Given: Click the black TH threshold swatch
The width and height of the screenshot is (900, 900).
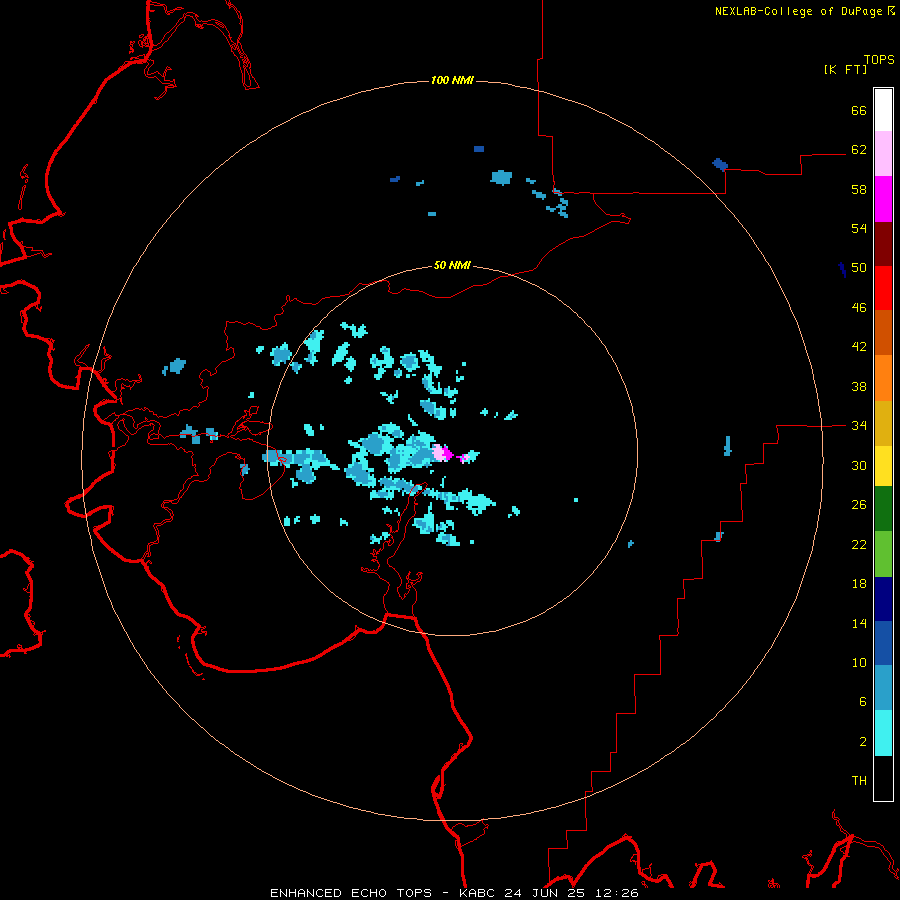Looking at the screenshot, I should (x=883, y=778).
